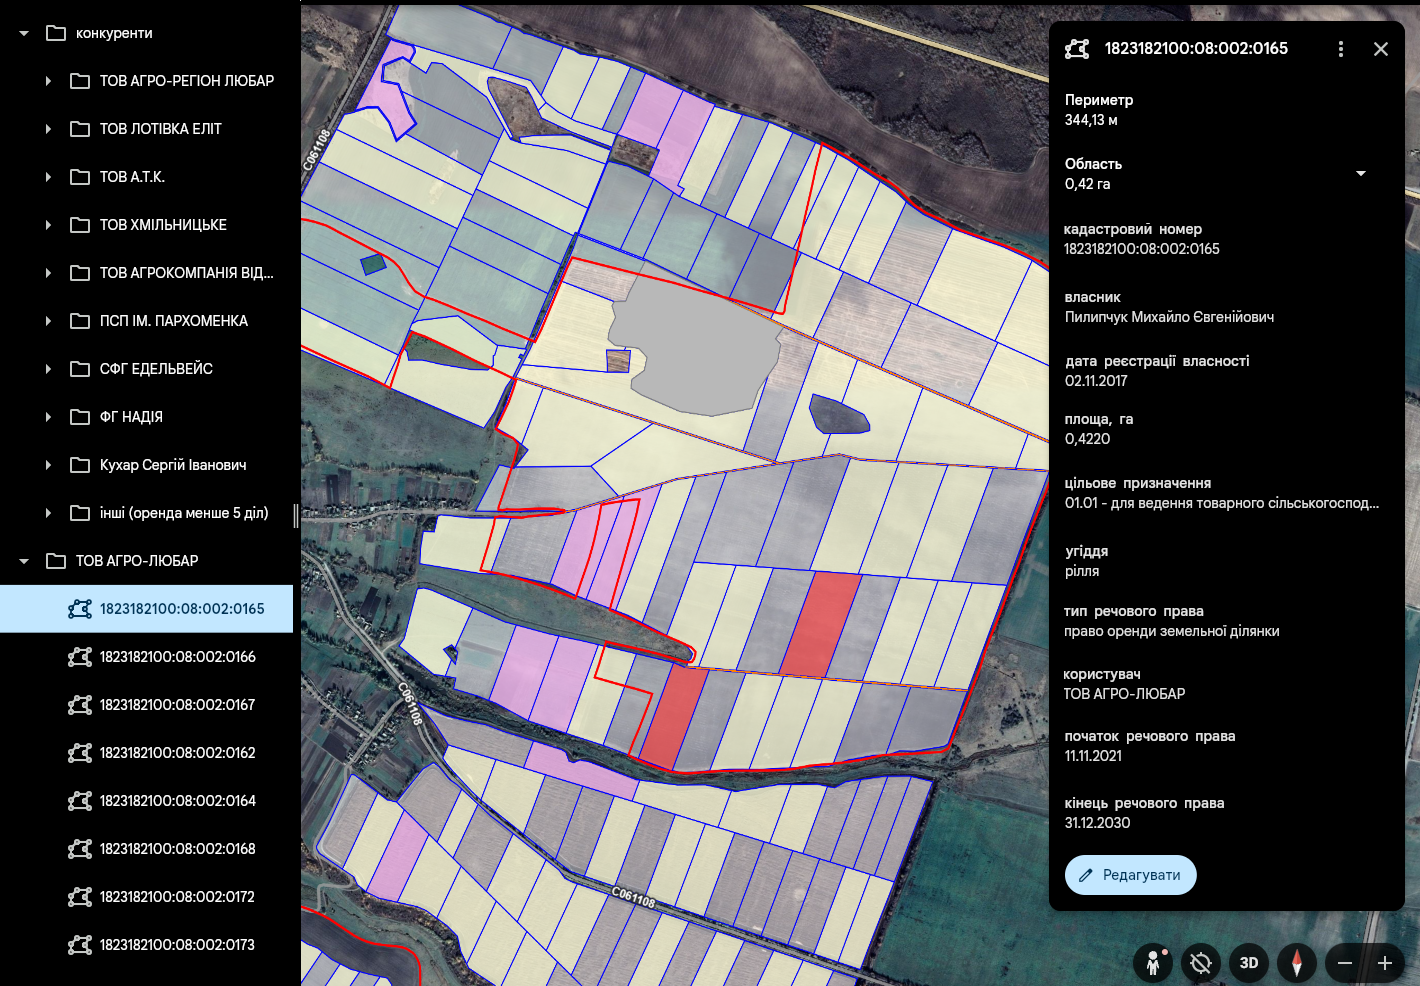Collapse the ТОВ АГРО-ЛЮБАР folder
This screenshot has width=1420, height=986.
(x=24, y=561)
